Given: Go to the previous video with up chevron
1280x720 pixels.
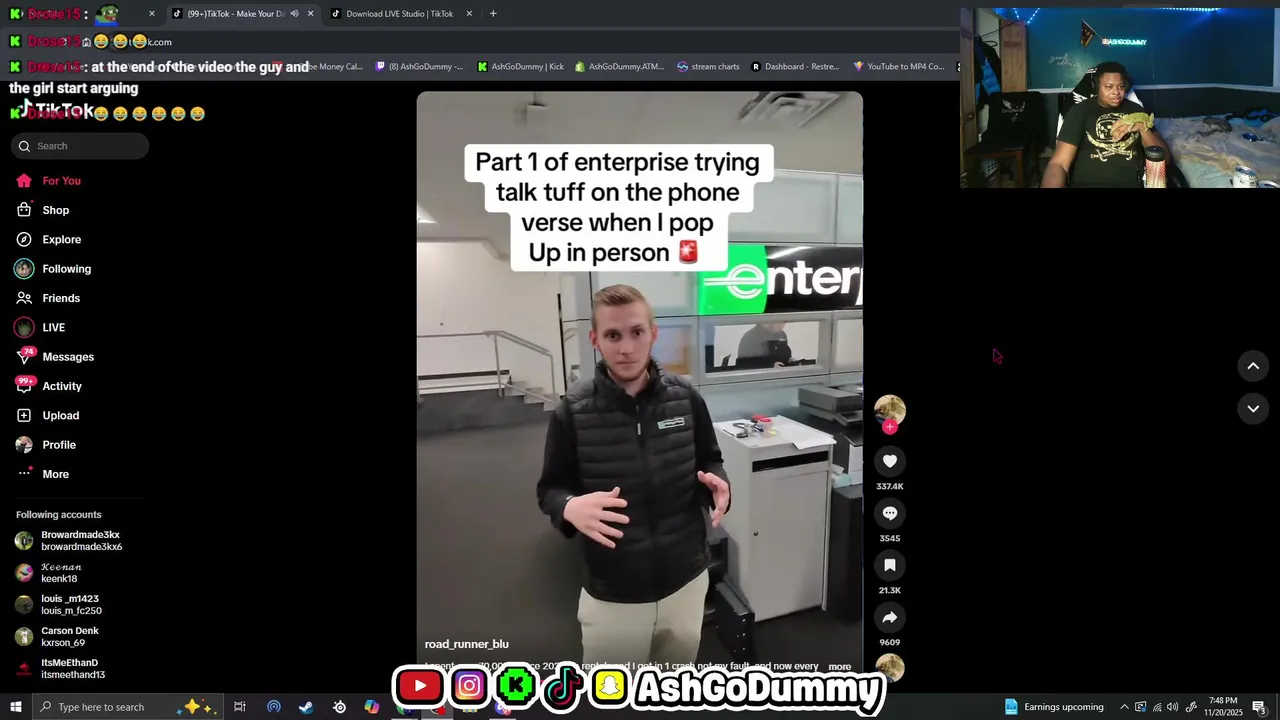Looking at the screenshot, I should pyautogui.click(x=1253, y=366).
